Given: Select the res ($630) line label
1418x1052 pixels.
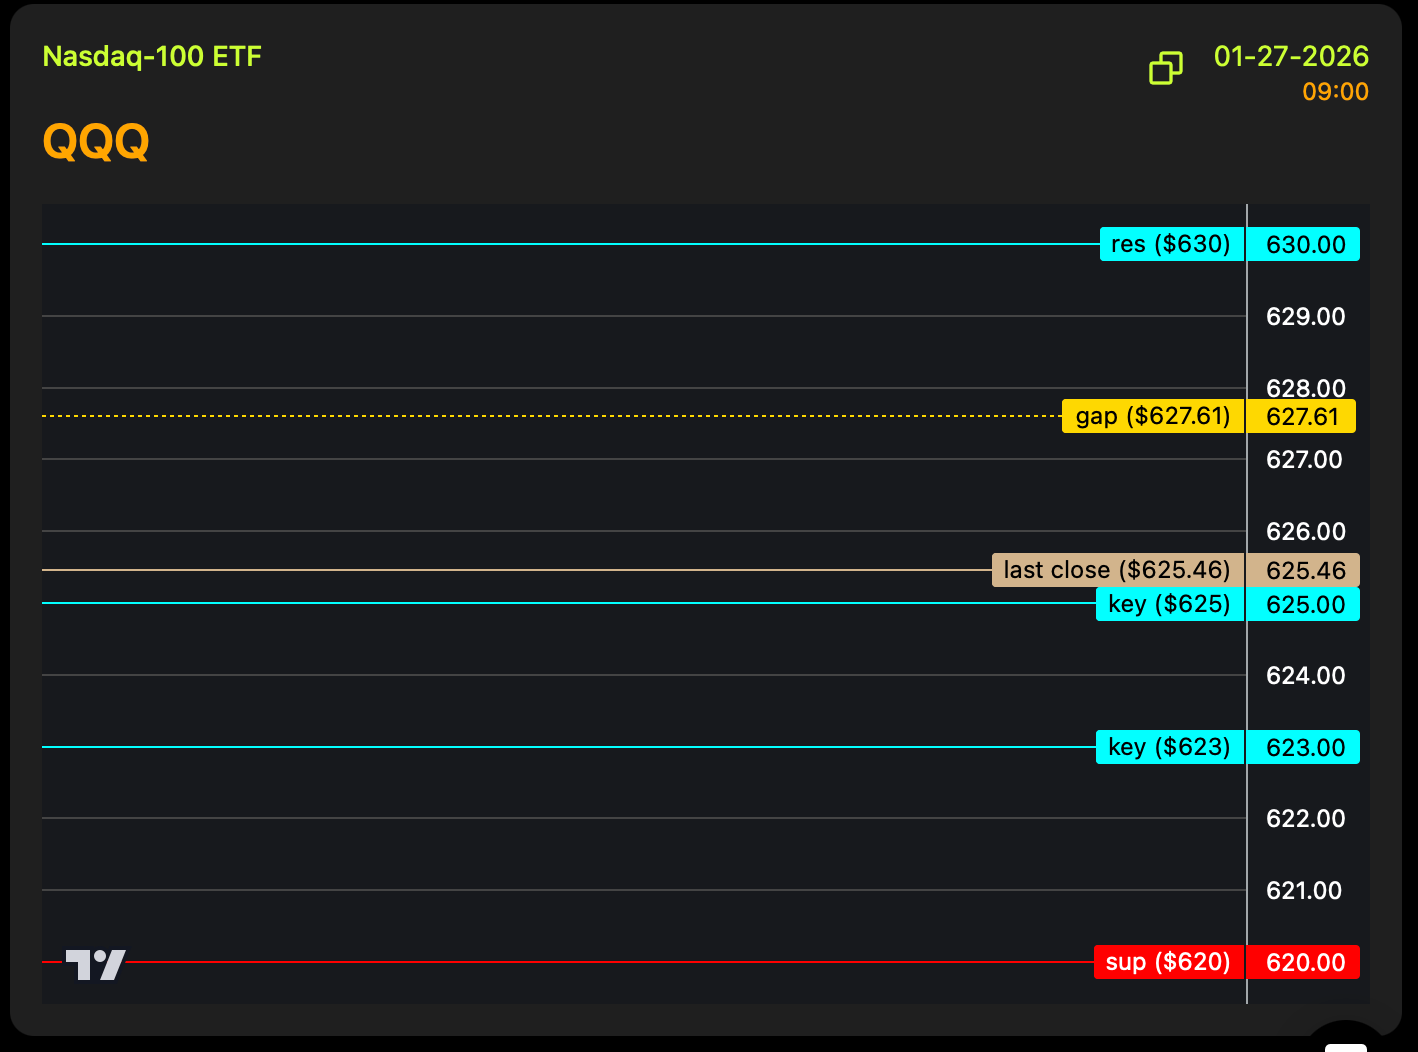Looking at the screenshot, I should pyautogui.click(x=1171, y=244).
